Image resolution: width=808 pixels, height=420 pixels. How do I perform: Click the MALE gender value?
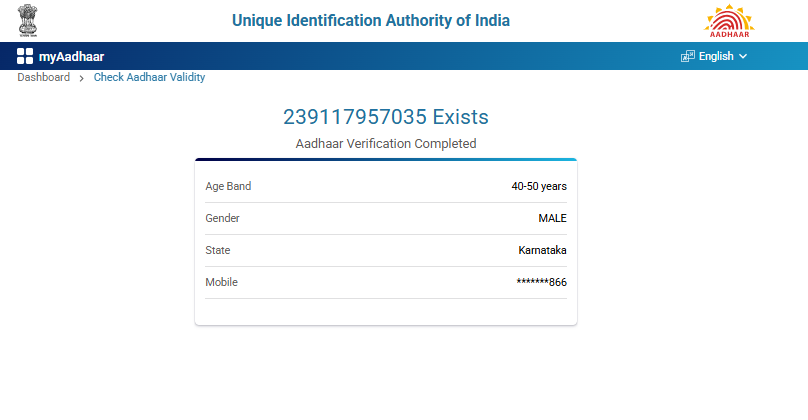pos(552,218)
